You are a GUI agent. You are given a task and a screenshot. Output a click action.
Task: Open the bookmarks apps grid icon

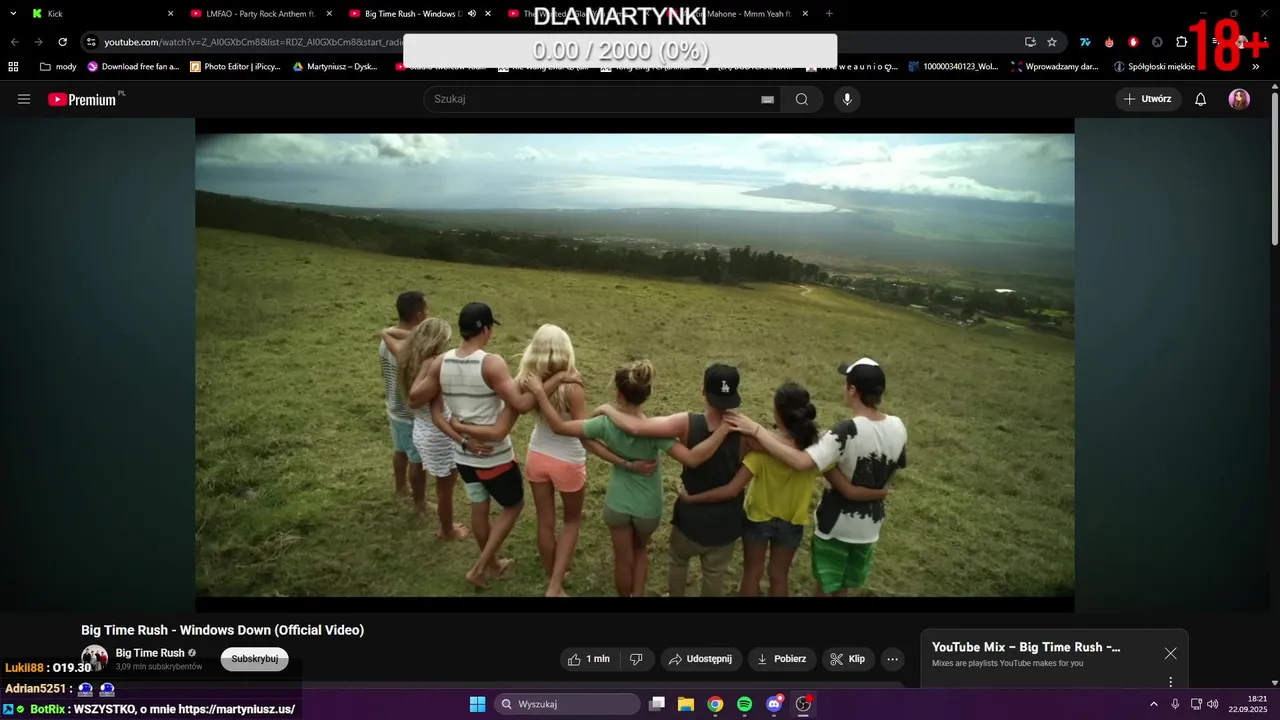pyautogui.click(x=13, y=67)
